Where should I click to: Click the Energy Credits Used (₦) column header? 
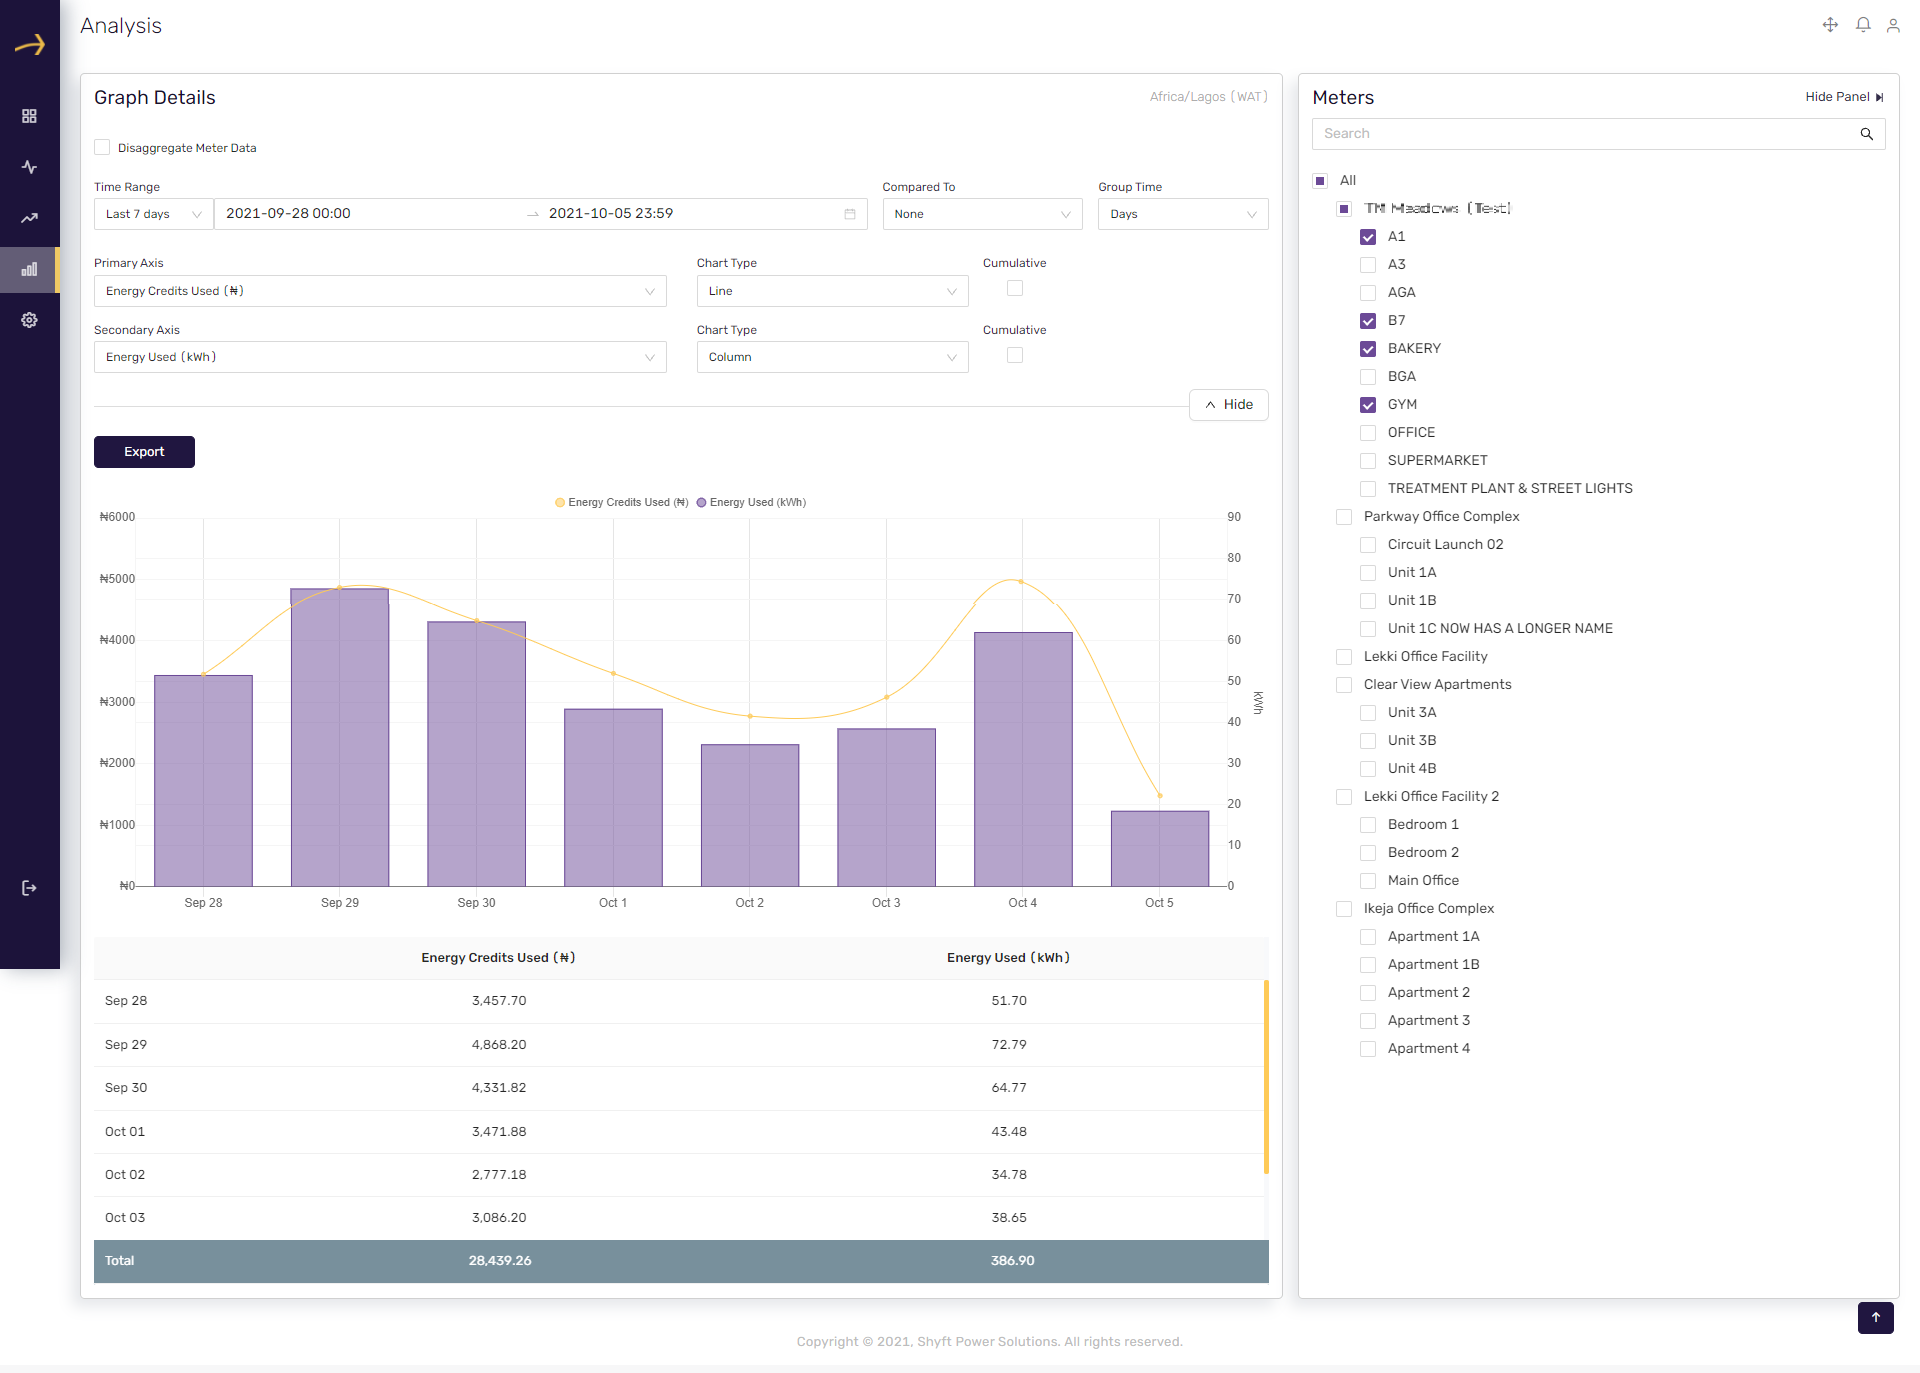[498, 958]
